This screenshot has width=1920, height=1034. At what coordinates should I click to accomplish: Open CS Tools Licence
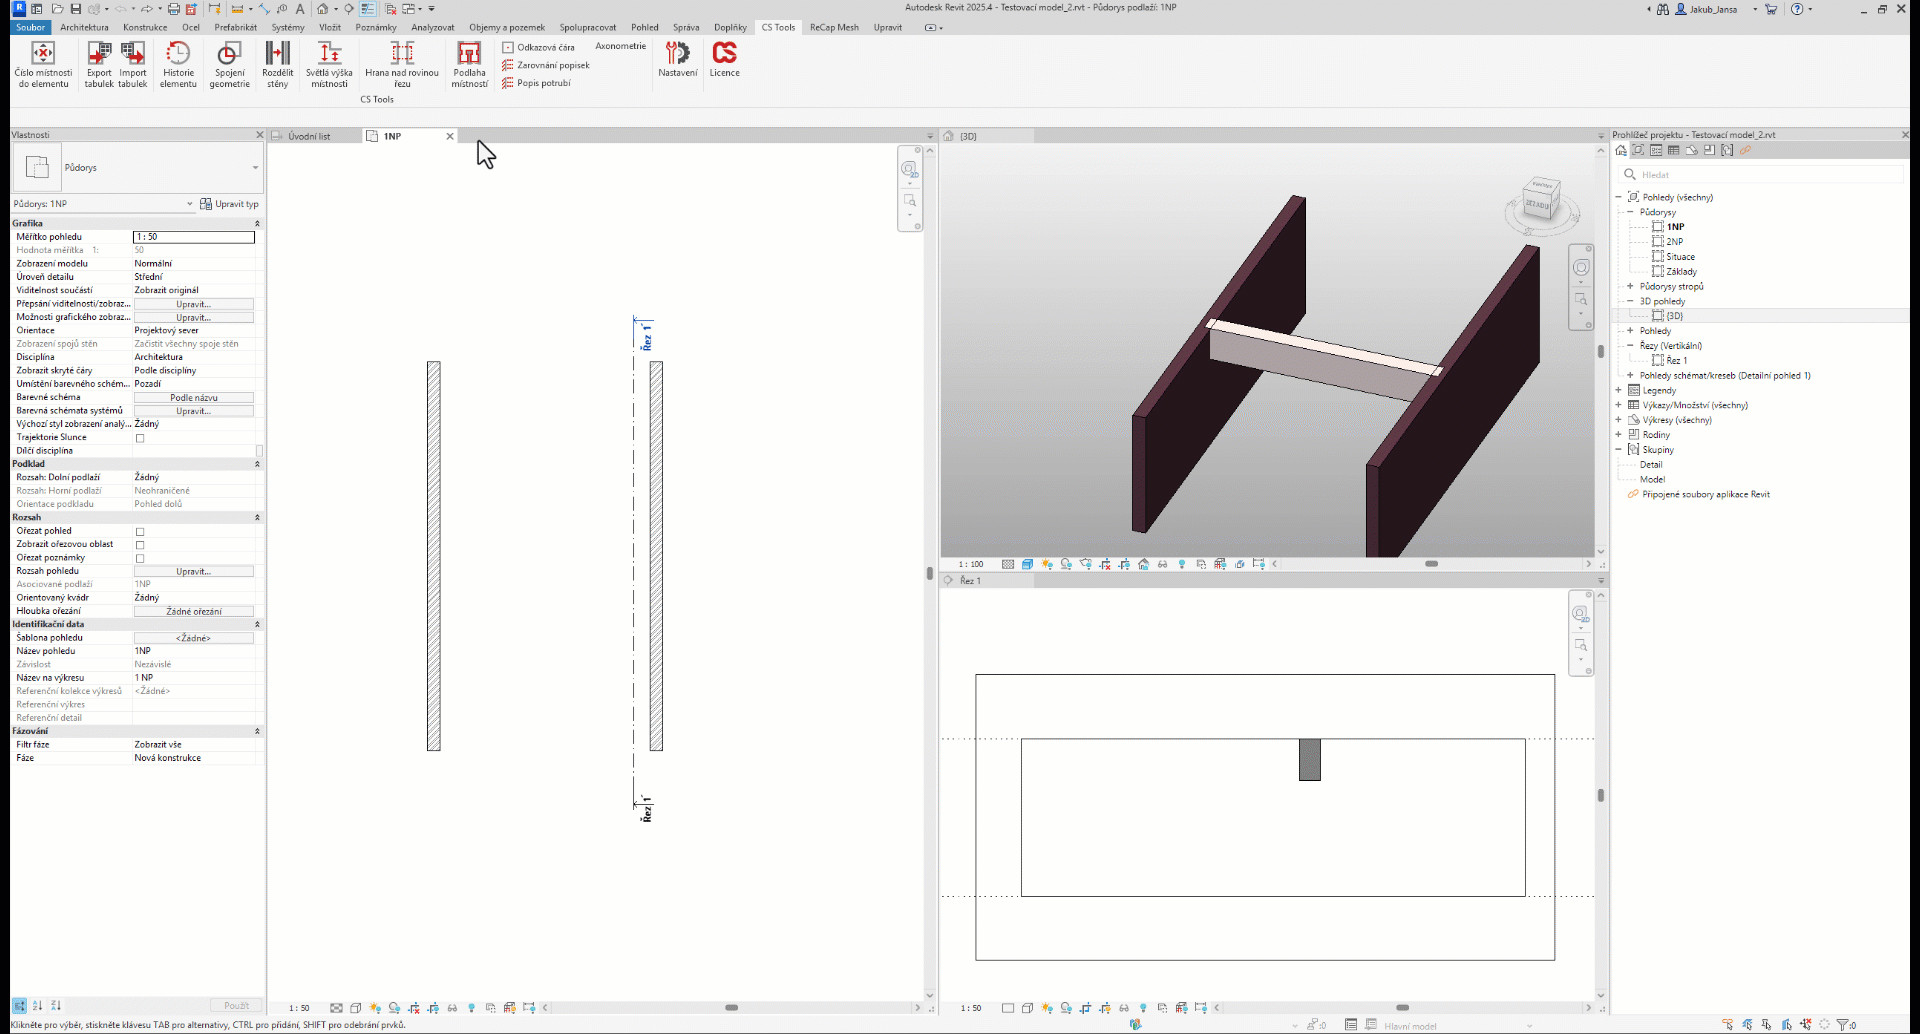point(725,59)
